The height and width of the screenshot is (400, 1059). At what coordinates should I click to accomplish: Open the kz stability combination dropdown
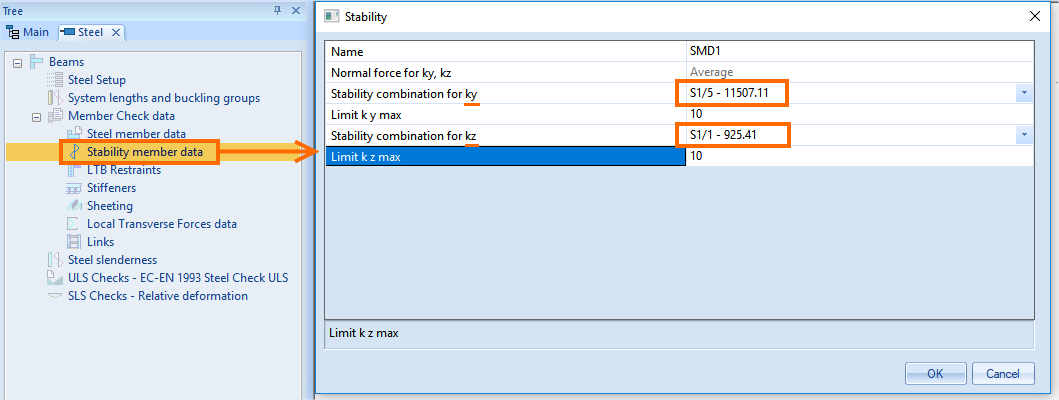(1024, 135)
